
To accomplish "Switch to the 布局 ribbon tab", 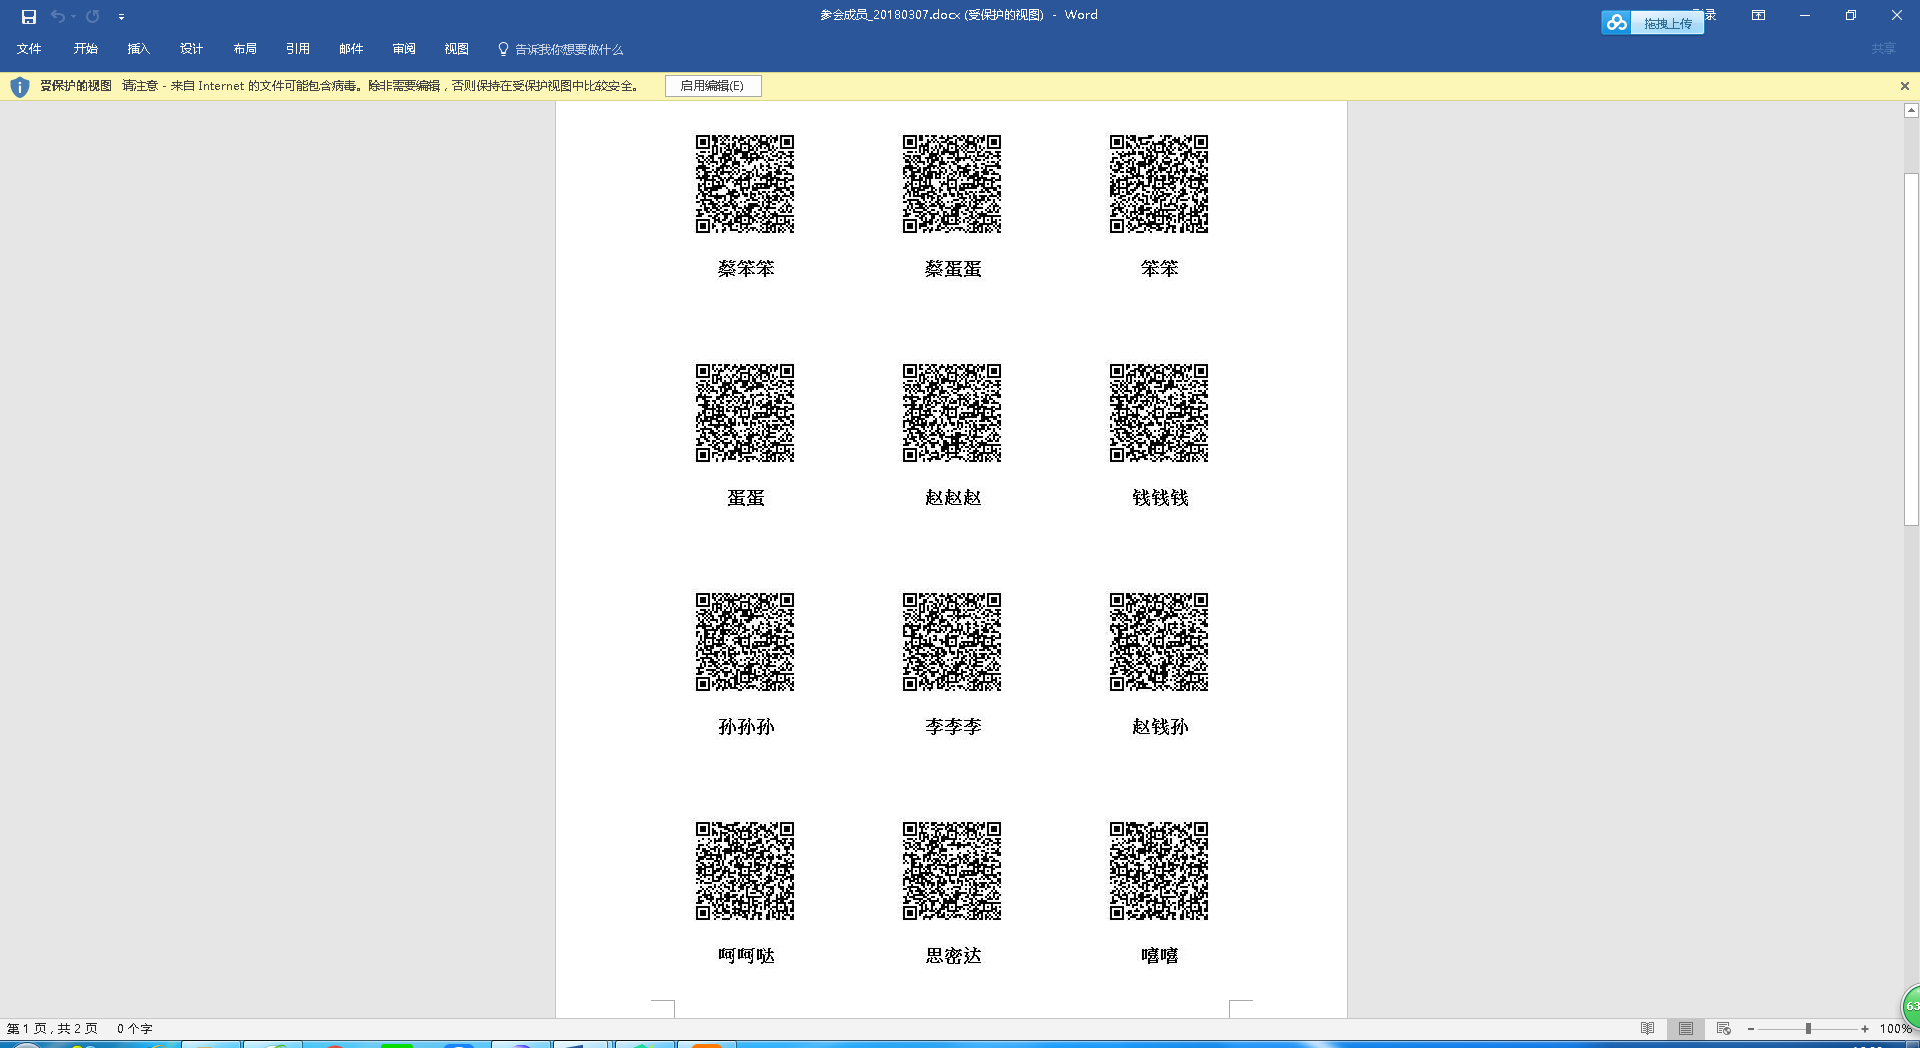I will pyautogui.click(x=245, y=49).
